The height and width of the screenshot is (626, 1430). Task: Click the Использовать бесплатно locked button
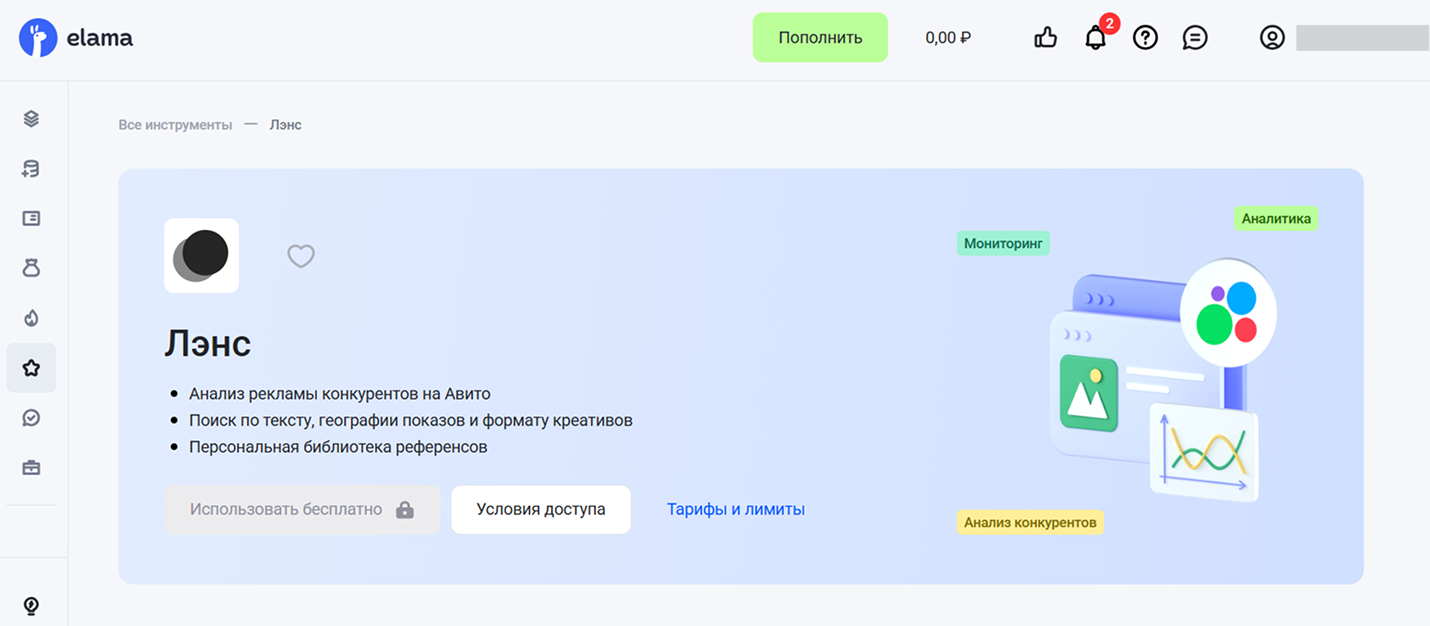pyautogui.click(x=302, y=510)
